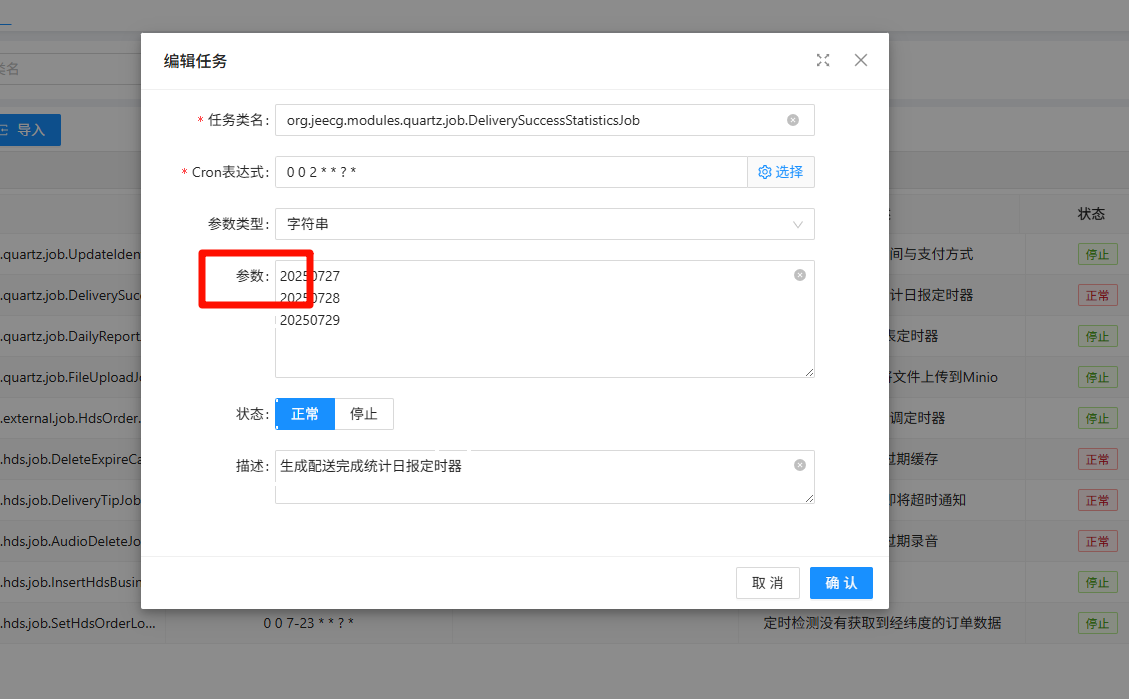
Task: Click the 文件上传到Minio description in the background table
Action: 943,377
